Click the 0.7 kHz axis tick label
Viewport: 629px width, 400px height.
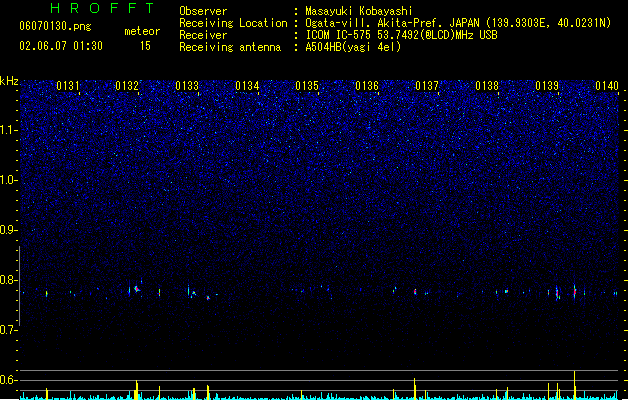[x=8, y=330]
